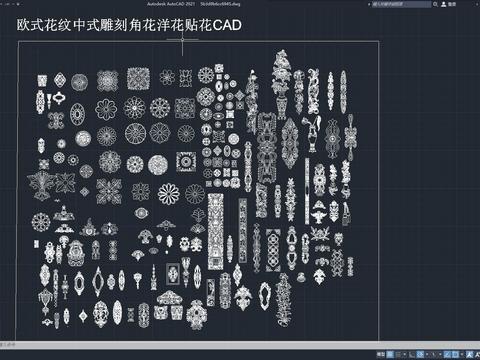Image resolution: width=480 pixels, height=360 pixels.
Task: Click the MODEL space button in status bar
Action: tap(381, 354)
